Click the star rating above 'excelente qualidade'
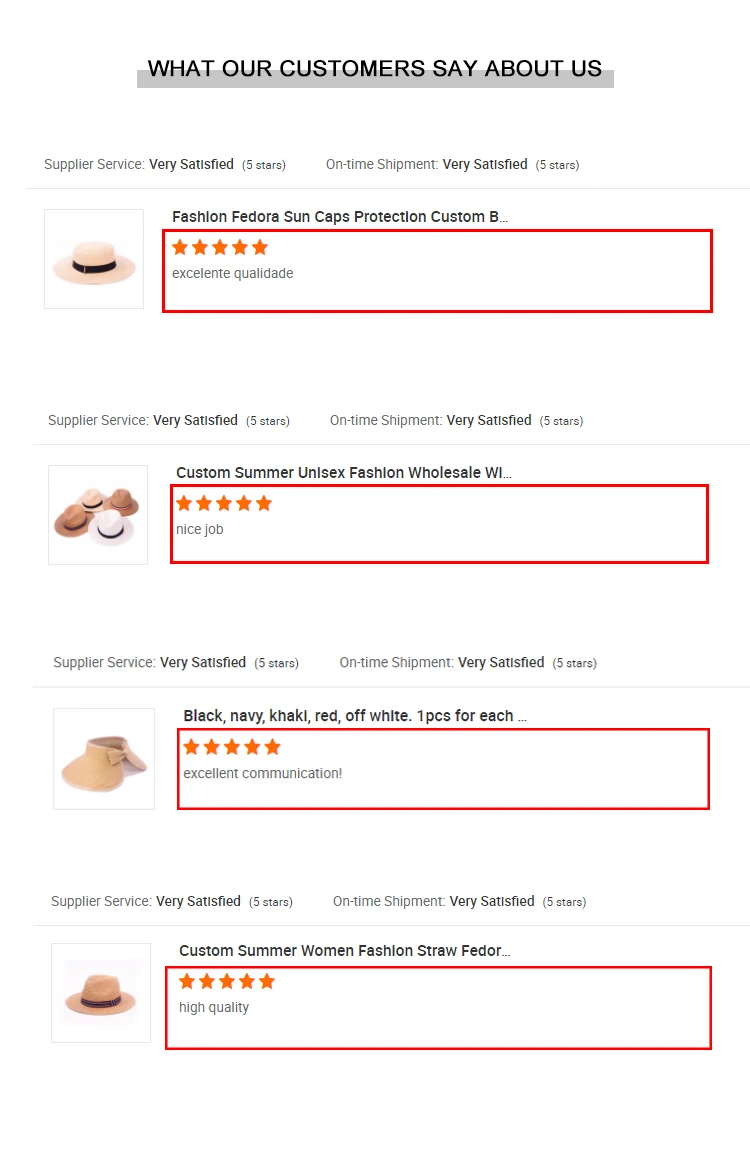Screen dimensions: 750x1160 220,247
